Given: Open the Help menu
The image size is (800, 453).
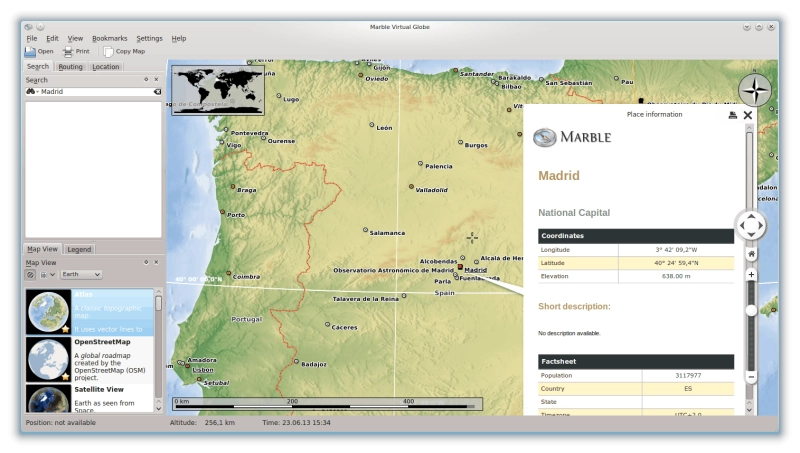Looking at the screenshot, I should (x=179, y=38).
